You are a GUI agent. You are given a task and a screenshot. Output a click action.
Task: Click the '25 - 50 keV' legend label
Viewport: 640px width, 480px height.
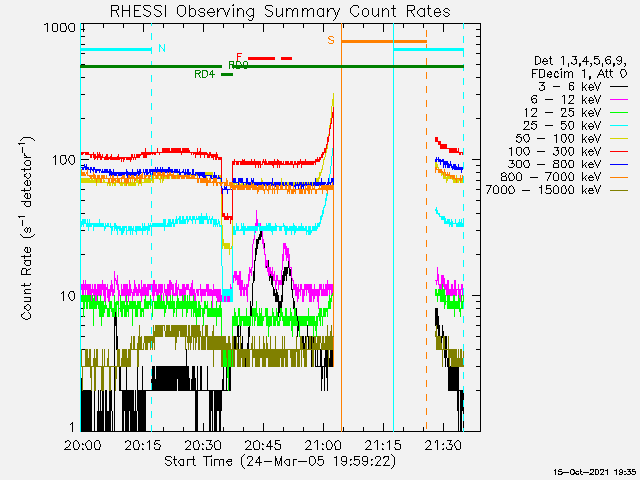click(562, 125)
